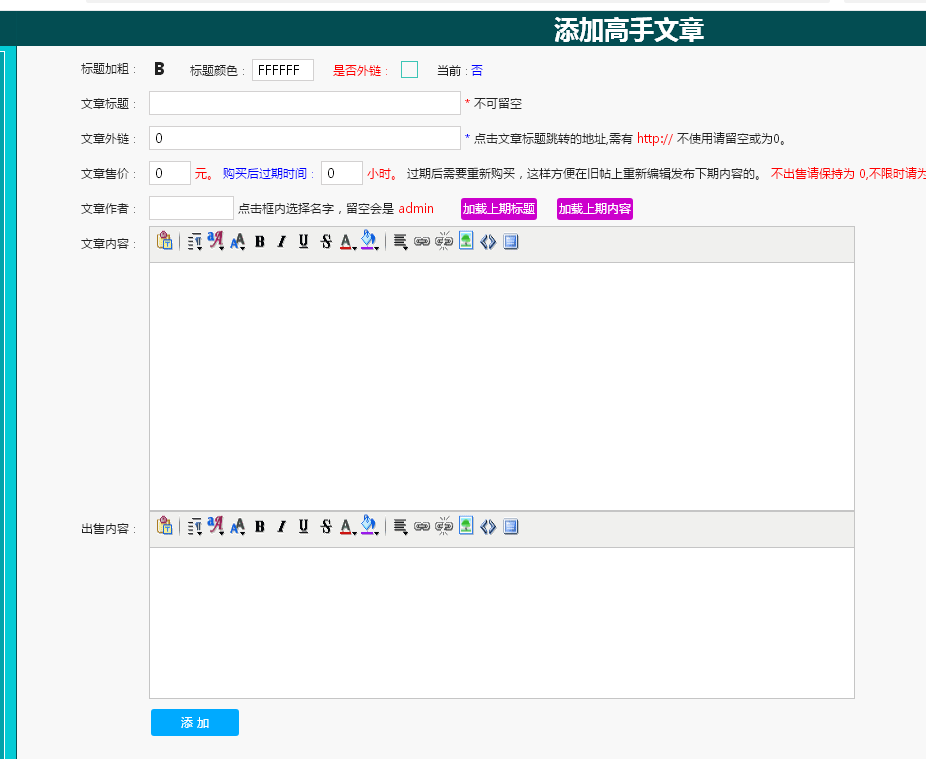Click the blue 否 link after 当前
This screenshot has height=759, width=926.
coord(477,70)
